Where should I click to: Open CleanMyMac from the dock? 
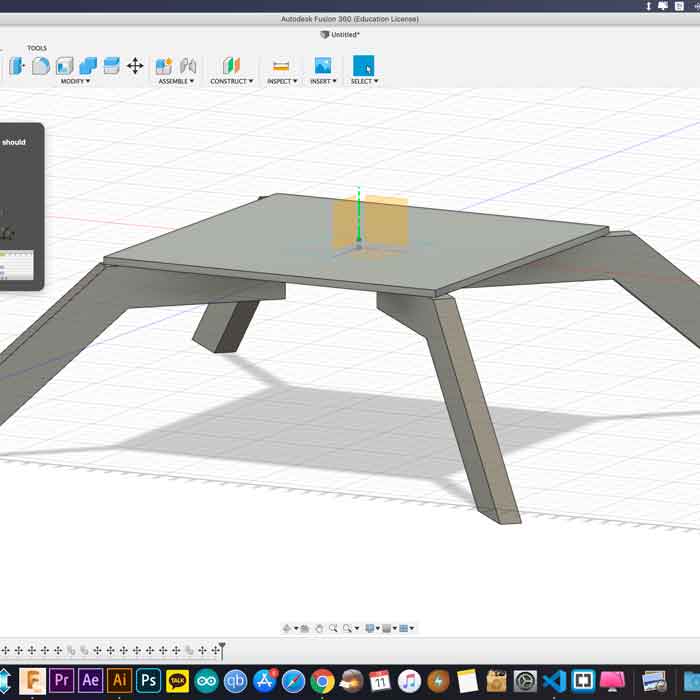tap(612, 681)
